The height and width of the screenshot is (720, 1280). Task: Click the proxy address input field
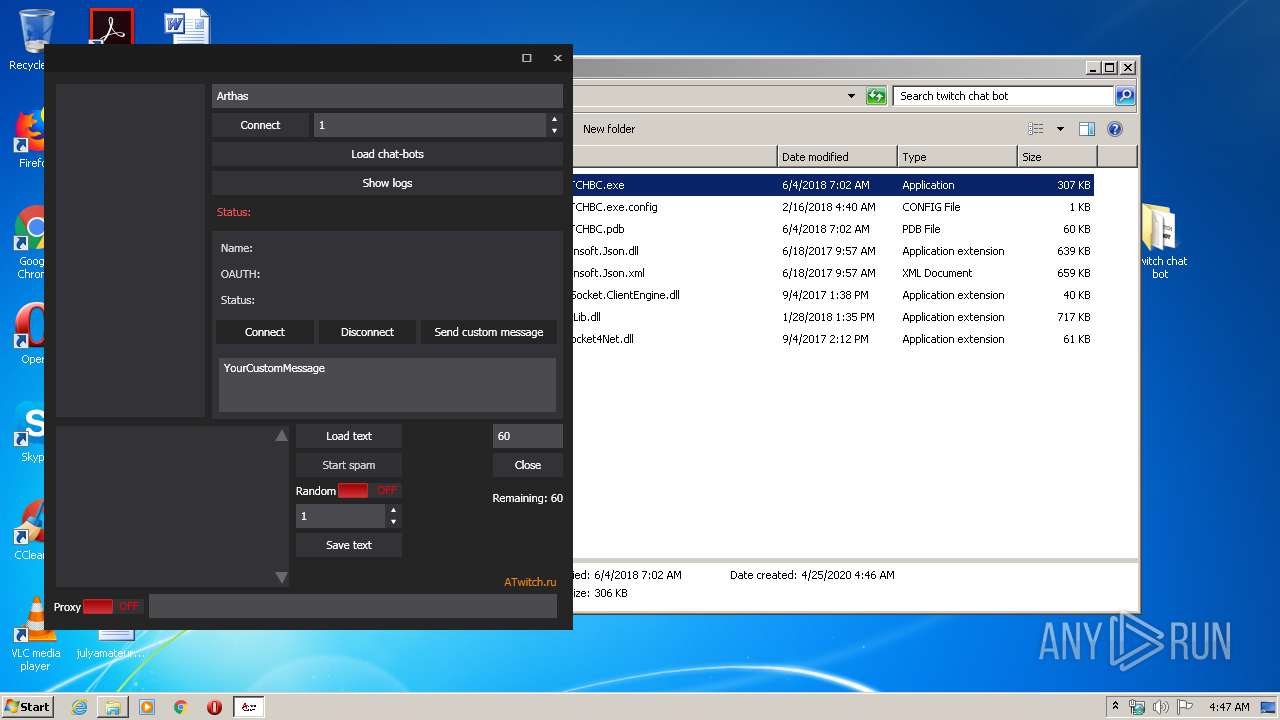[353, 606]
